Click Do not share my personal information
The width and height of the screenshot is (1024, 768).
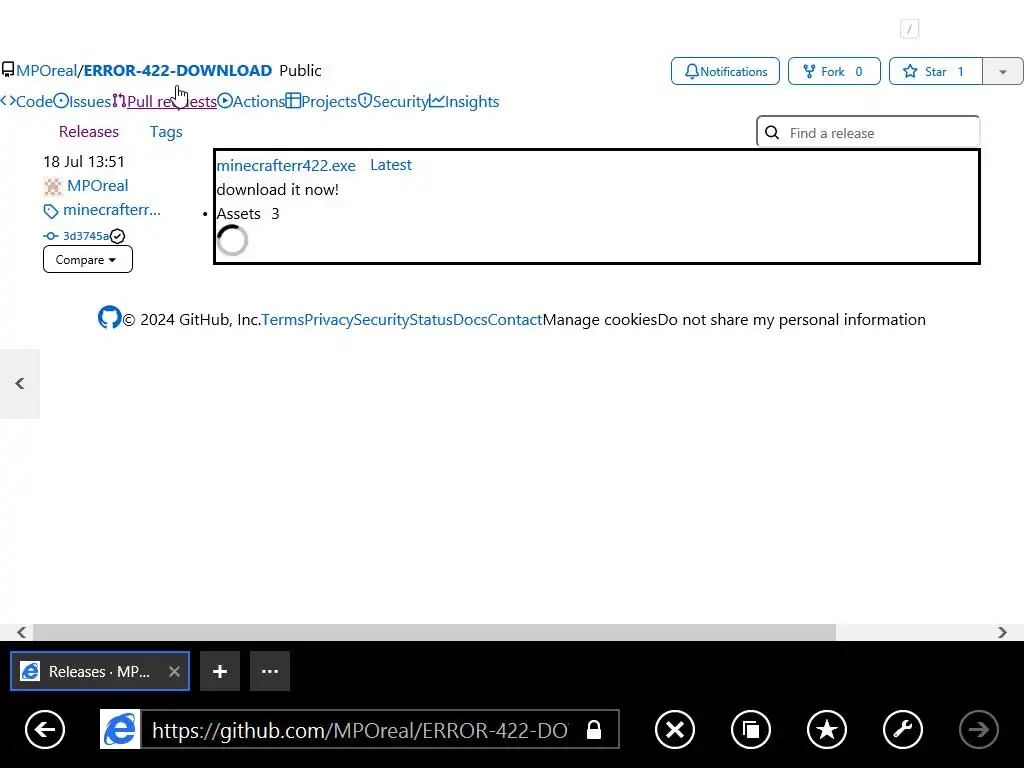(792, 319)
